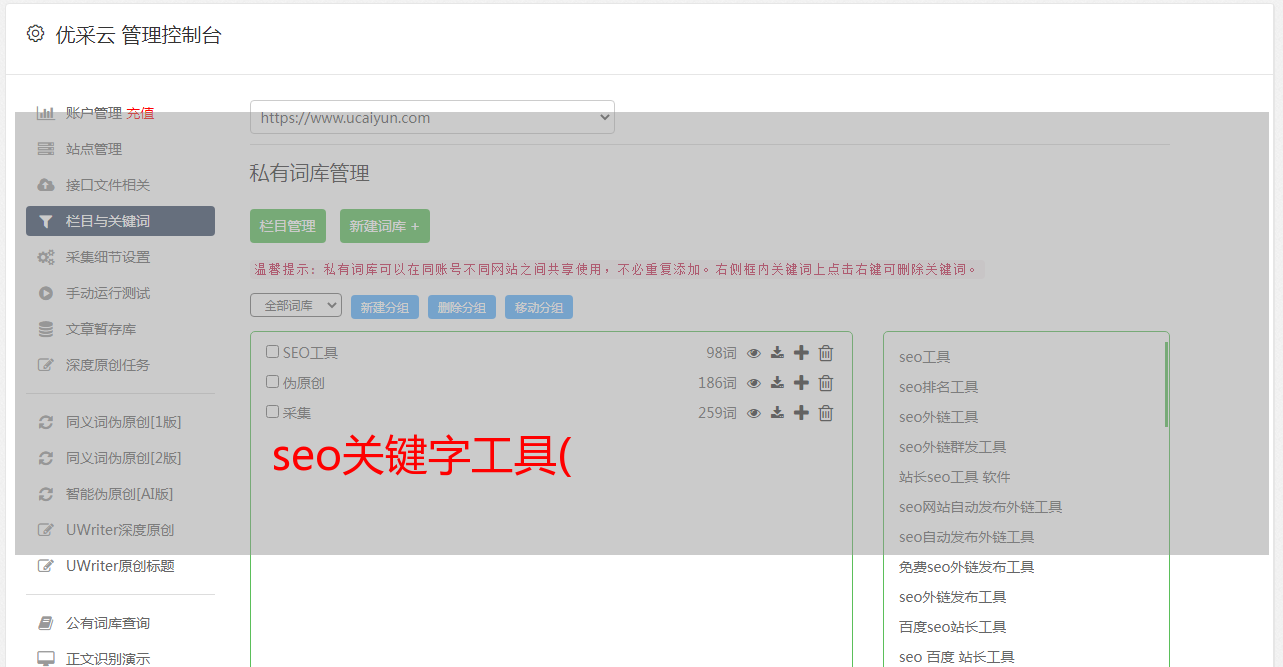The image size is (1283, 667).
Task: Download the 伪原创 word library
Action: [x=777, y=383]
